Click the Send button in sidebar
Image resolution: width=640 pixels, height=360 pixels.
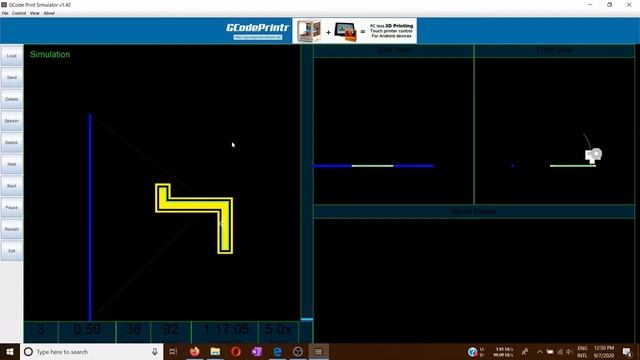11,78
